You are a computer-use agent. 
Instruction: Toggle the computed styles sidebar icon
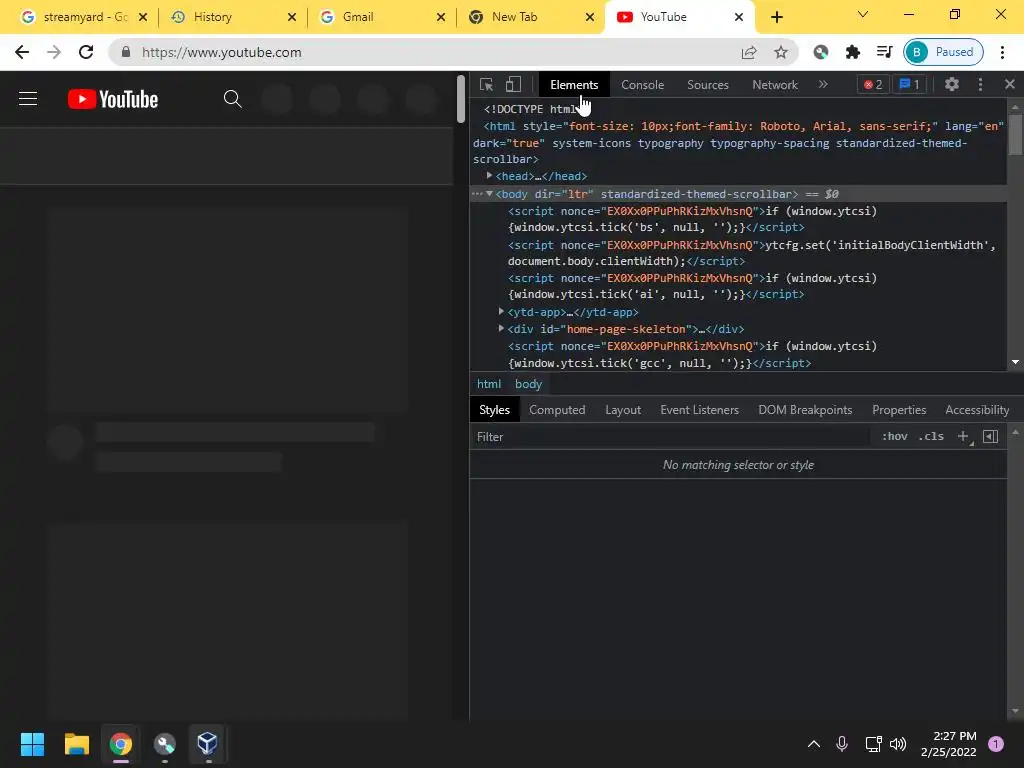991,436
